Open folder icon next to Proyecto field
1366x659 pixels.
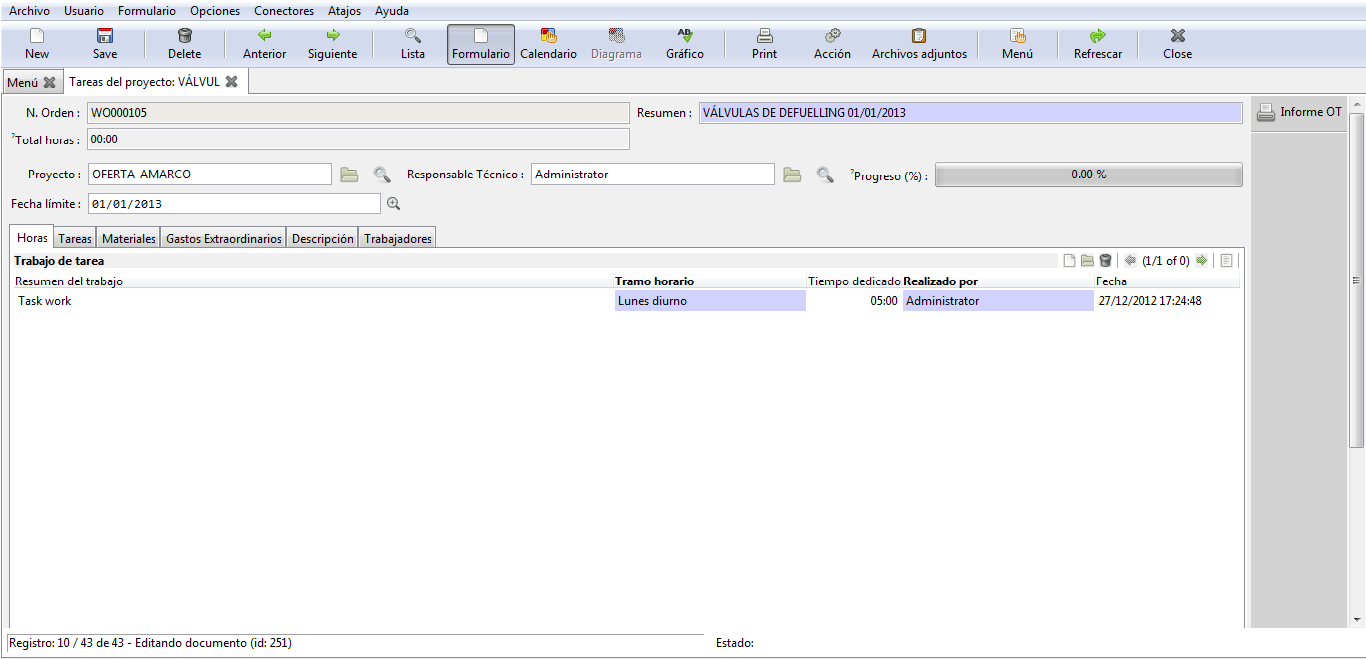(x=349, y=175)
